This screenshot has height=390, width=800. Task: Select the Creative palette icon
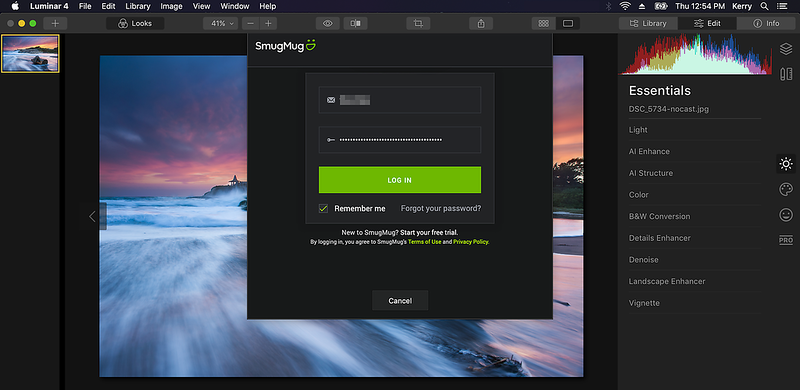tap(786, 189)
